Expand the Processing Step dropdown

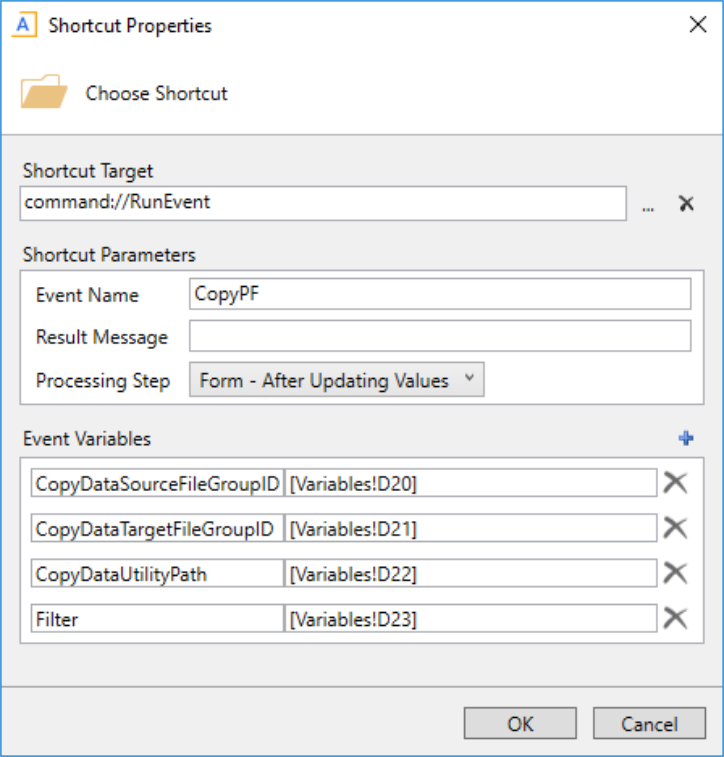click(336, 380)
